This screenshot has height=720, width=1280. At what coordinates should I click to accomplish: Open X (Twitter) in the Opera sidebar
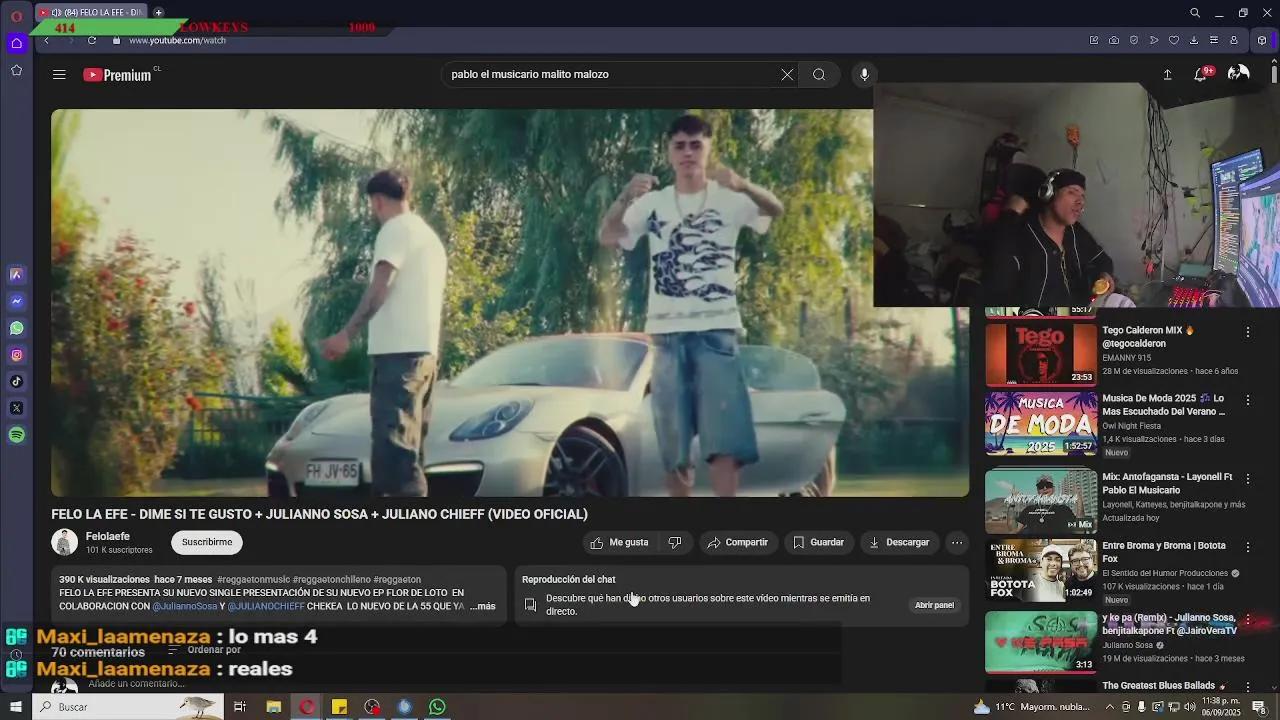click(x=16, y=408)
